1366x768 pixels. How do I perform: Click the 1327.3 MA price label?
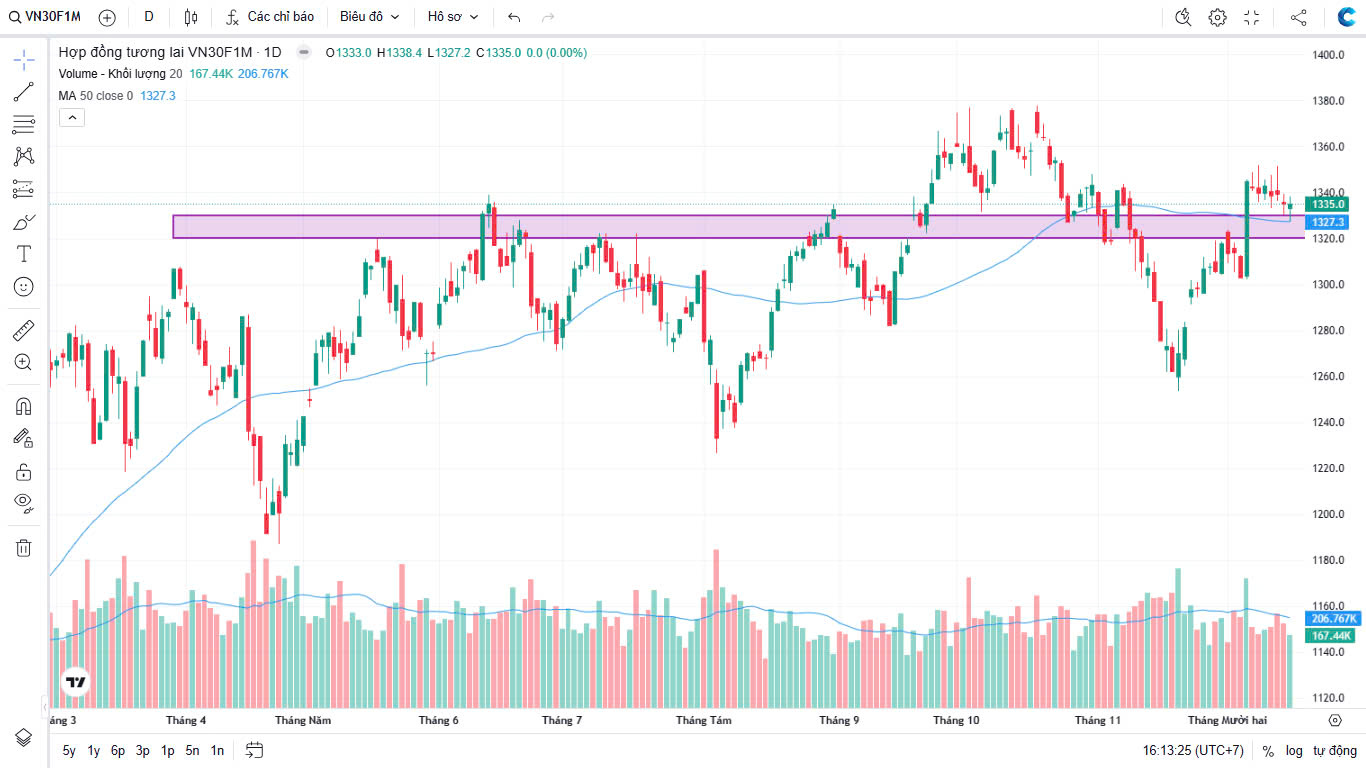coord(1329,222)
